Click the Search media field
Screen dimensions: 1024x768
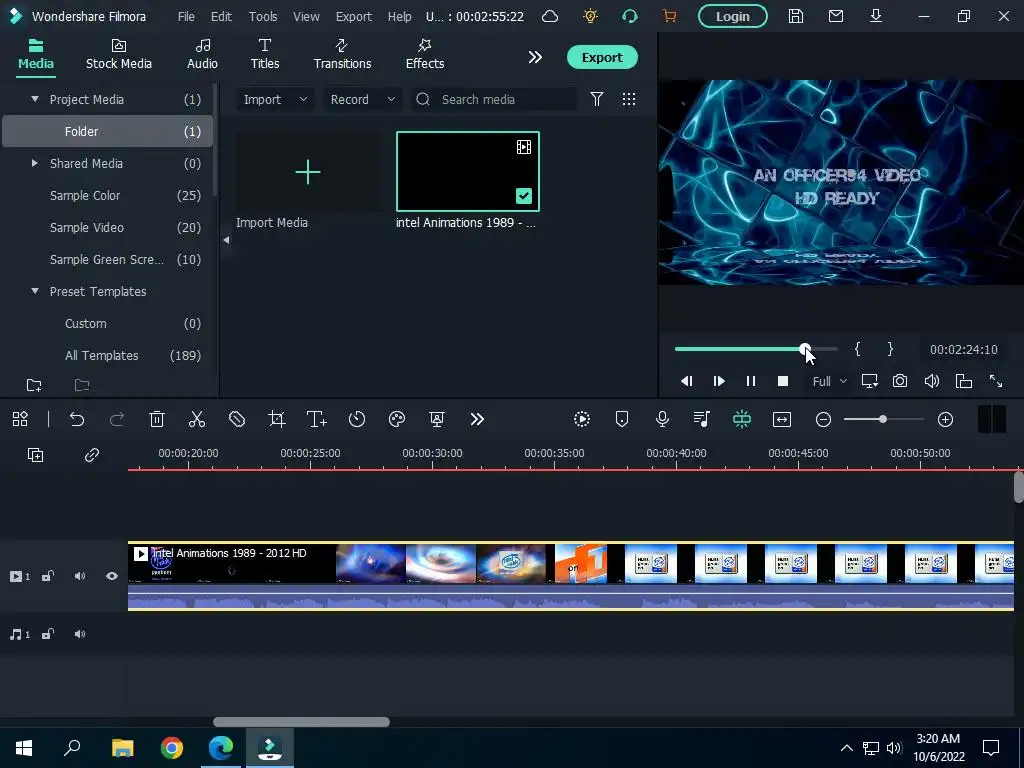click(494, 99)
